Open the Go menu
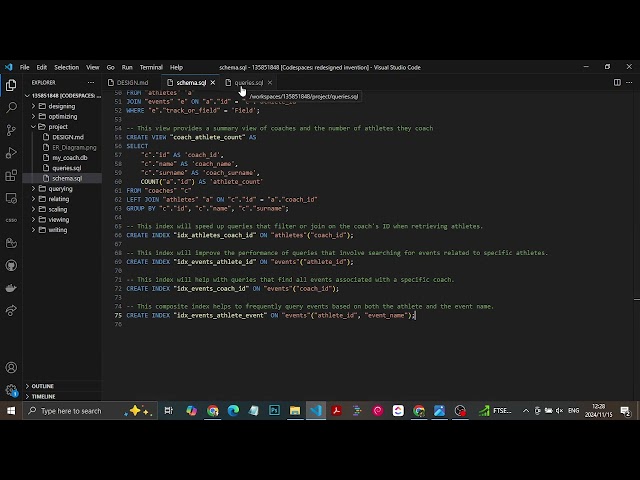Screen dimensions: 640x480 111,67
